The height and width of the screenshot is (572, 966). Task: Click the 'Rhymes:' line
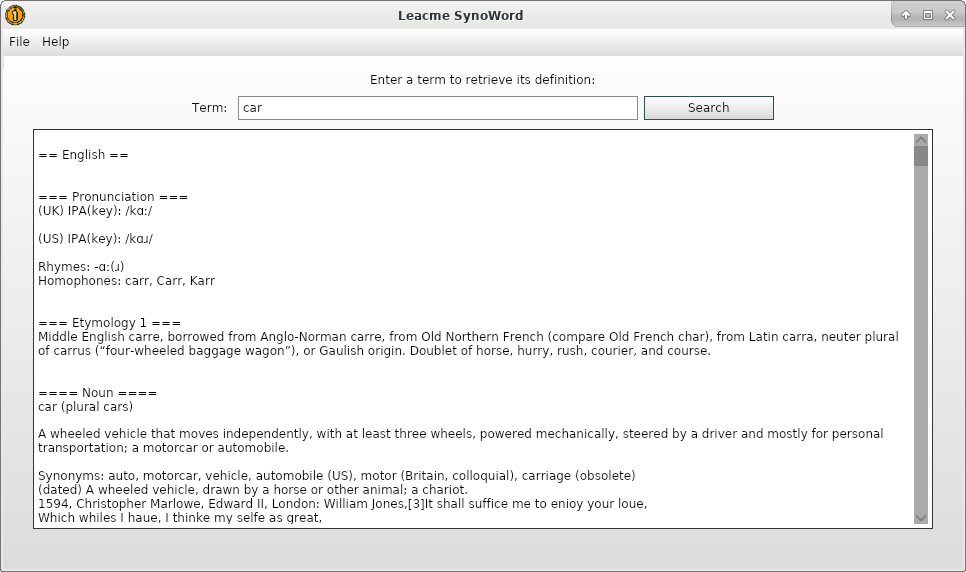click(81, 266)
